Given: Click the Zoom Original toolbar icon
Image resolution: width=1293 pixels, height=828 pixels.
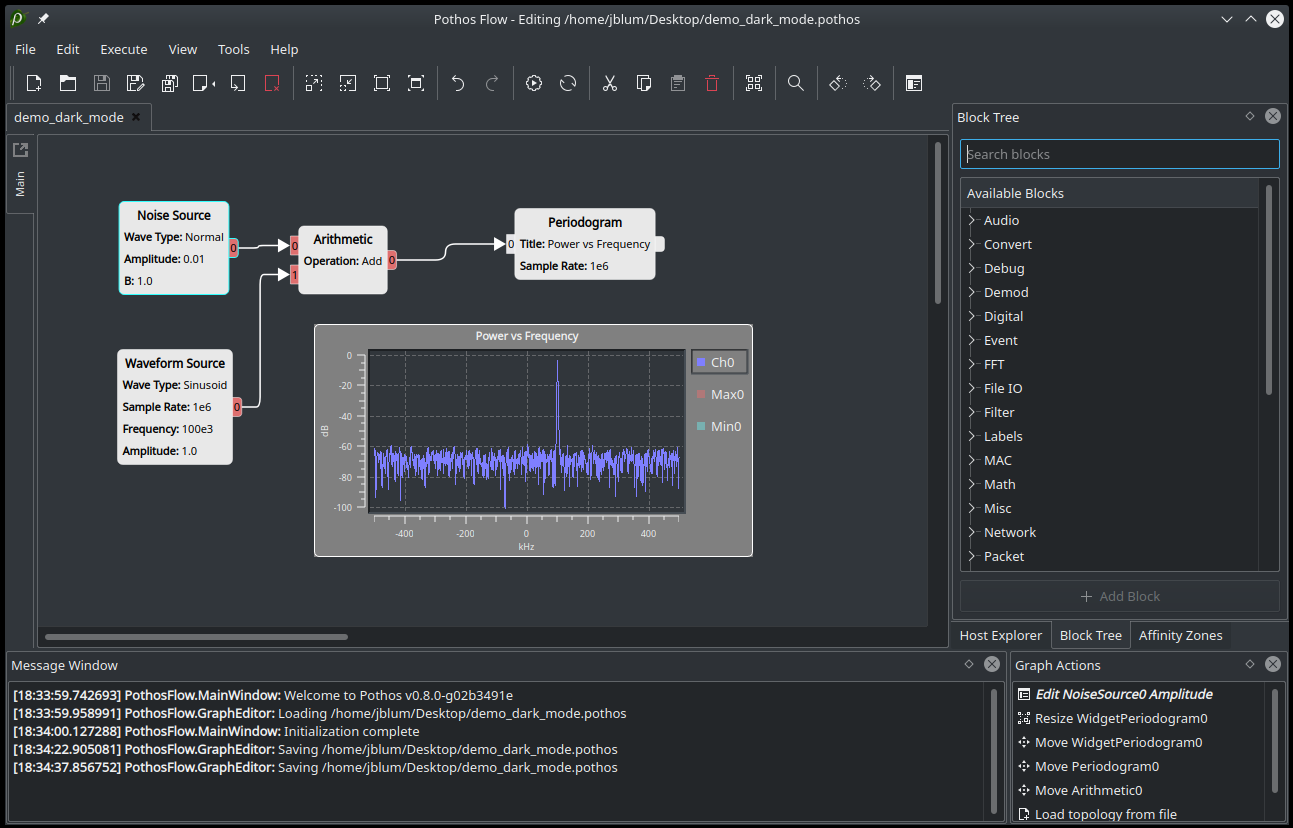Looking at the screenshot, I should pos(382,83).
